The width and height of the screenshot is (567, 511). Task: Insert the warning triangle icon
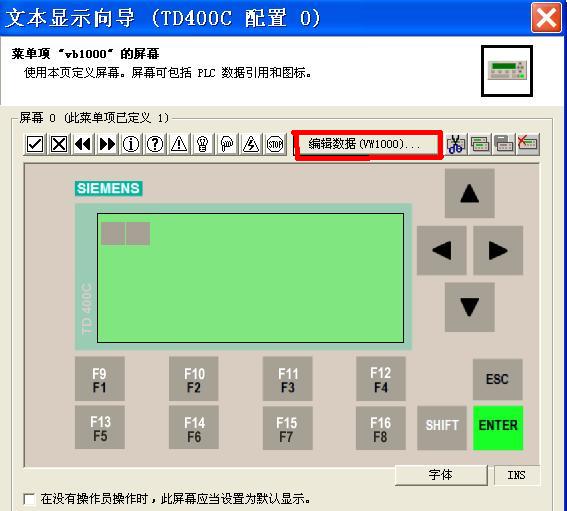(179, 144)
